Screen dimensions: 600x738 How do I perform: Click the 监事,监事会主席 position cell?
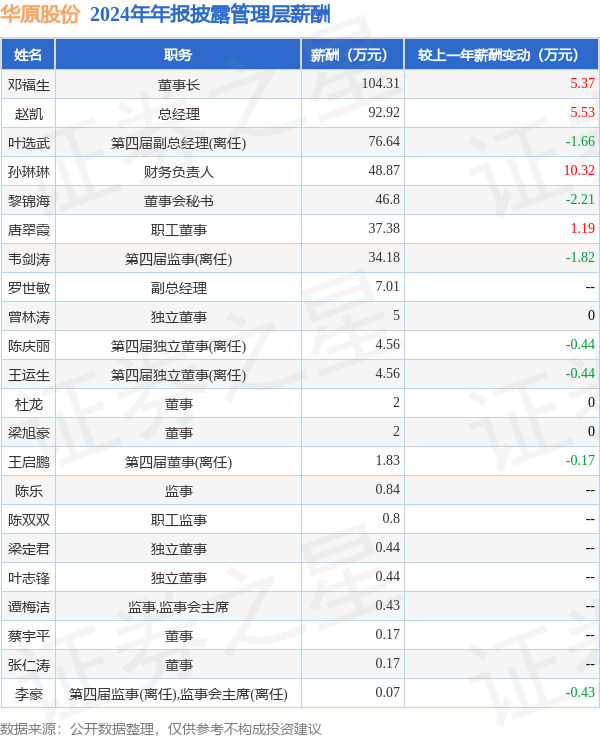pyautogui.click(x=178, y=608)
